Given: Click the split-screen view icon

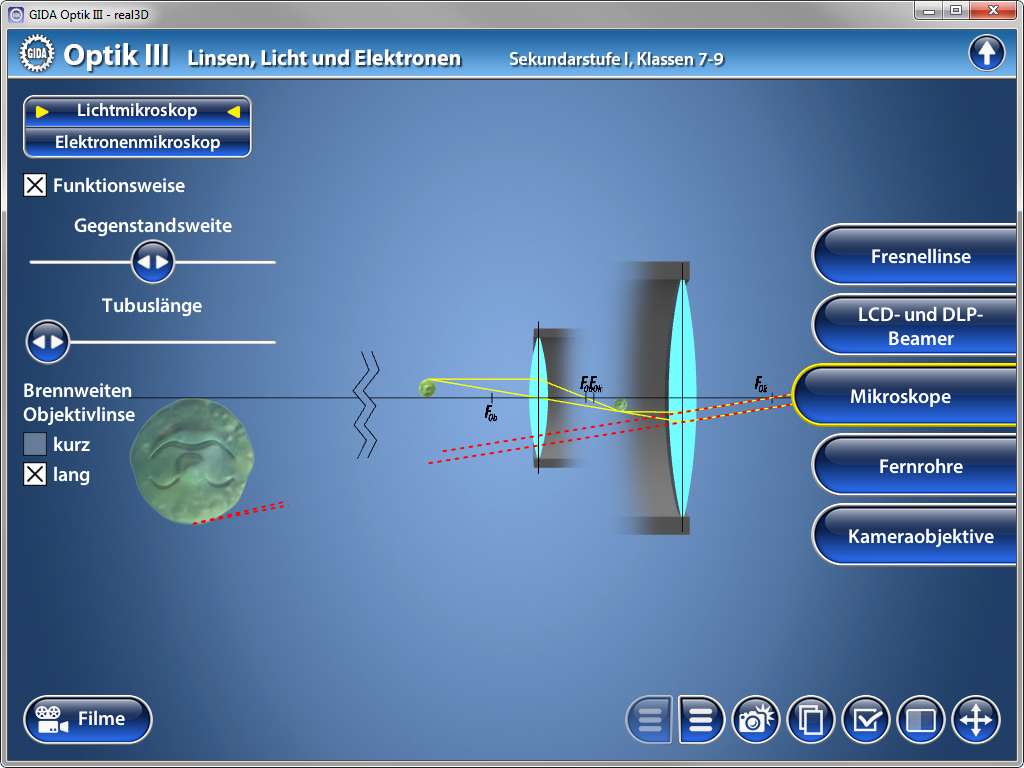Looking at the screenshot, I should point(921,719).
